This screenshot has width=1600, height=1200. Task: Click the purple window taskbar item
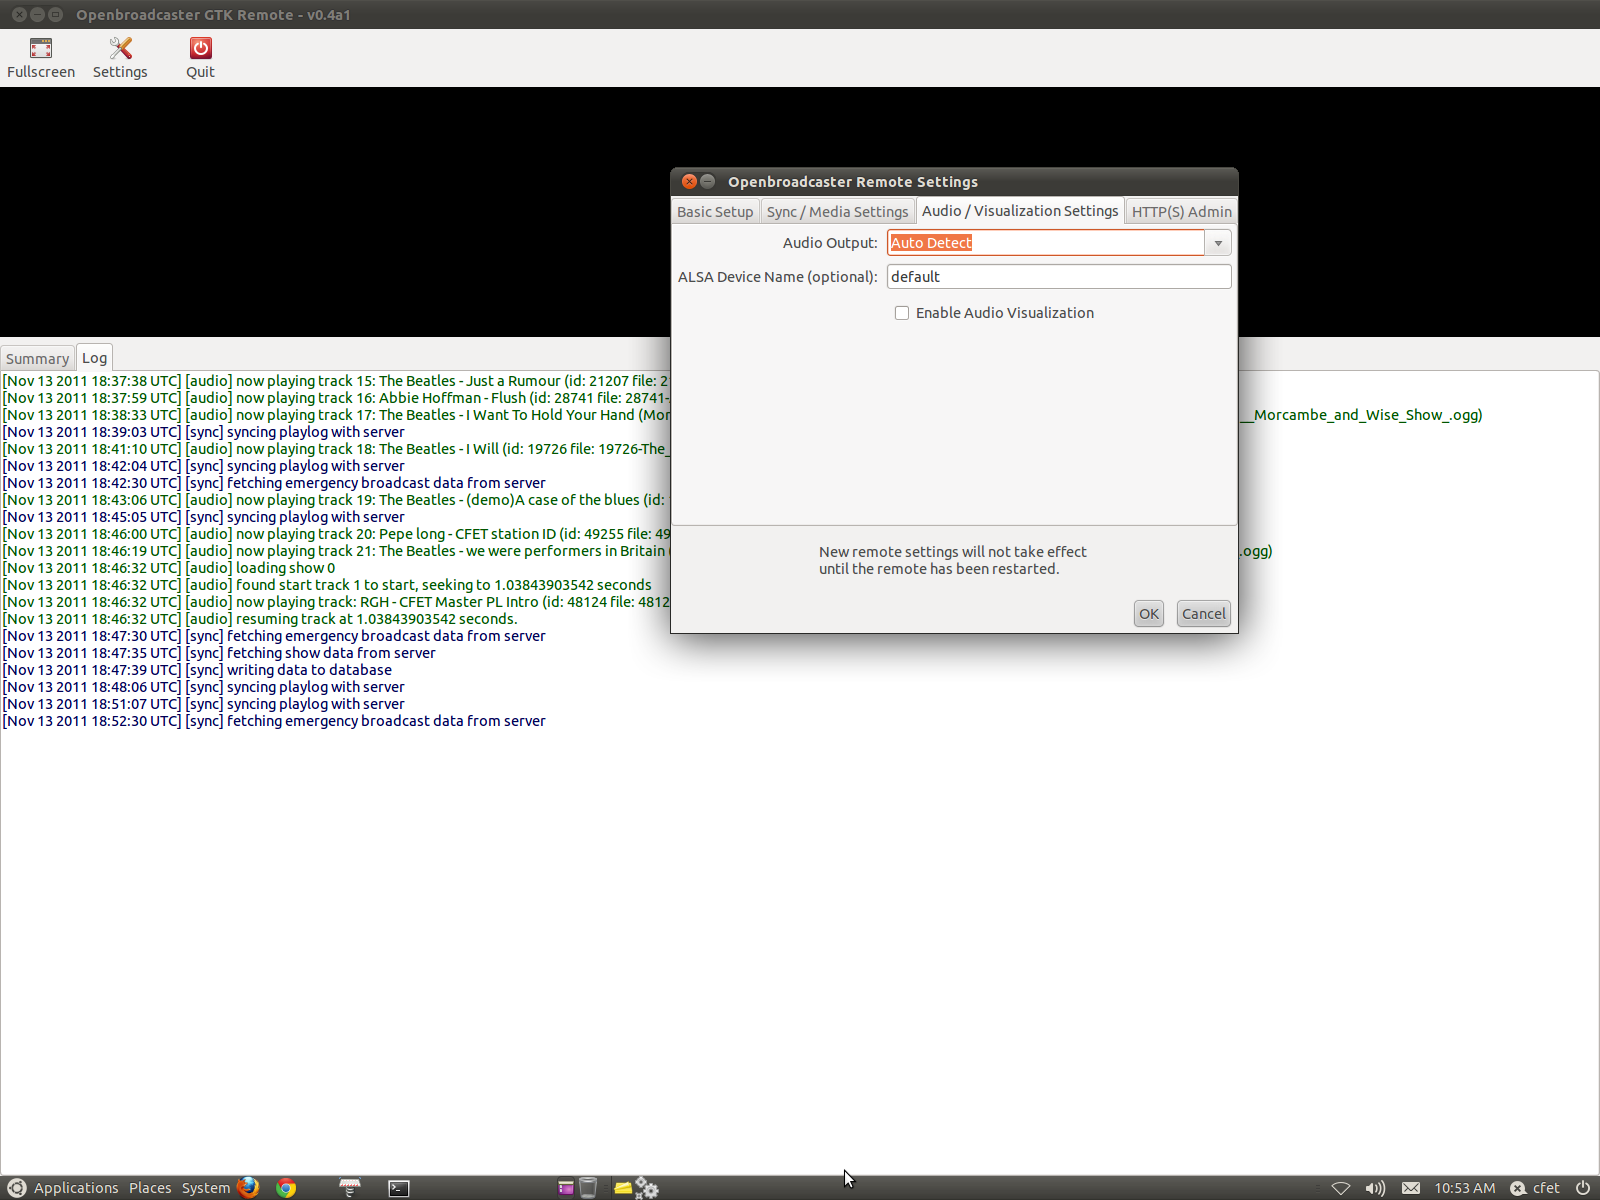pos(566,1188)
